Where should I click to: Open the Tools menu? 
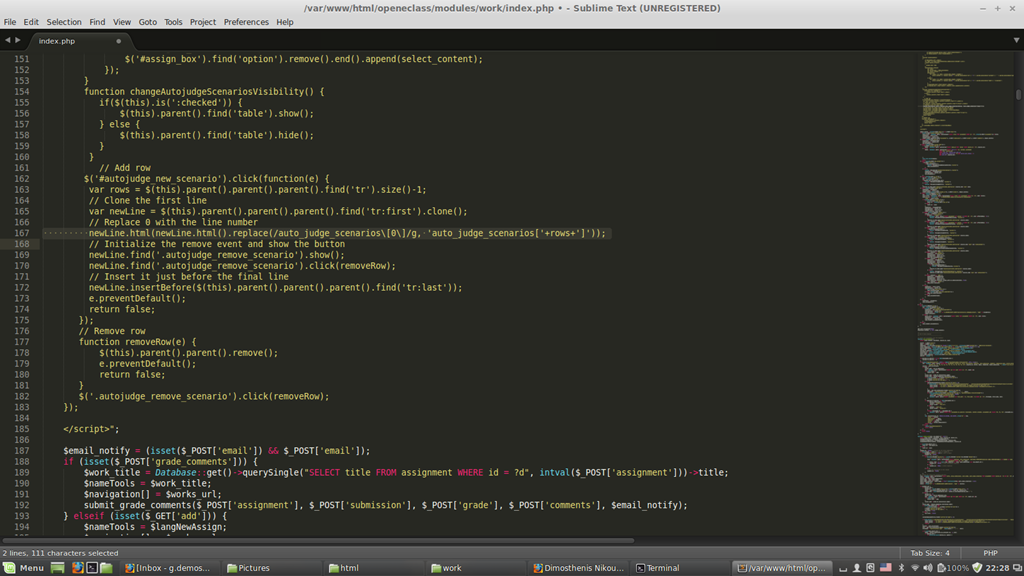[173, 22]
